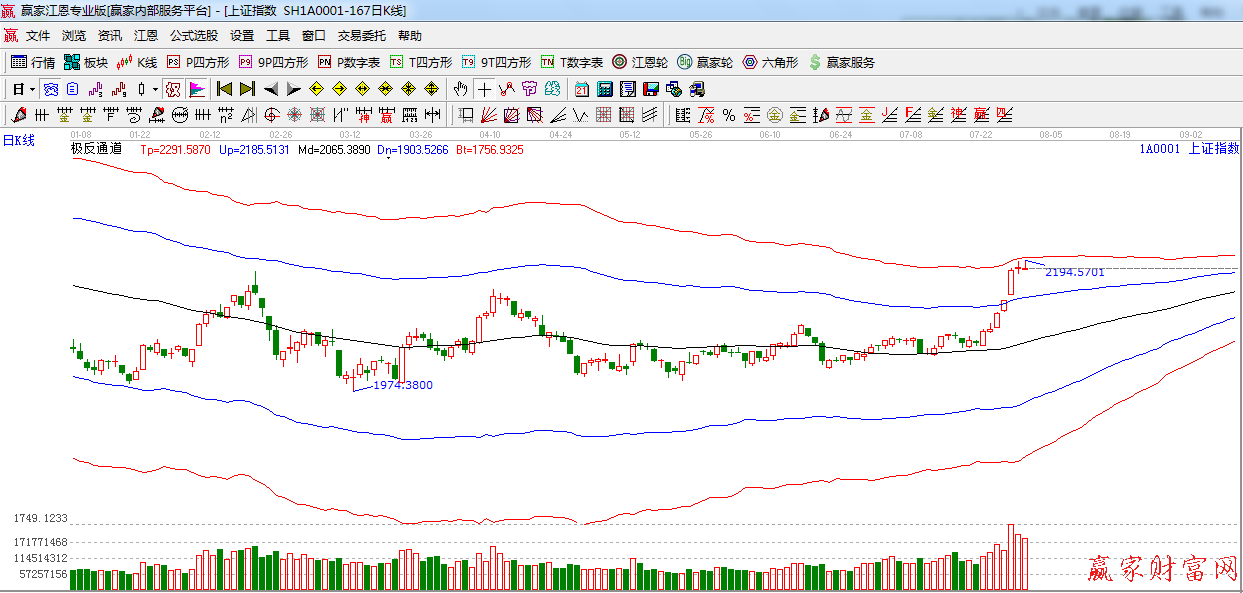This screenshot has height=593, width=1243.
Task: Select the hand pan tool icon
Action: coord(460,89)
